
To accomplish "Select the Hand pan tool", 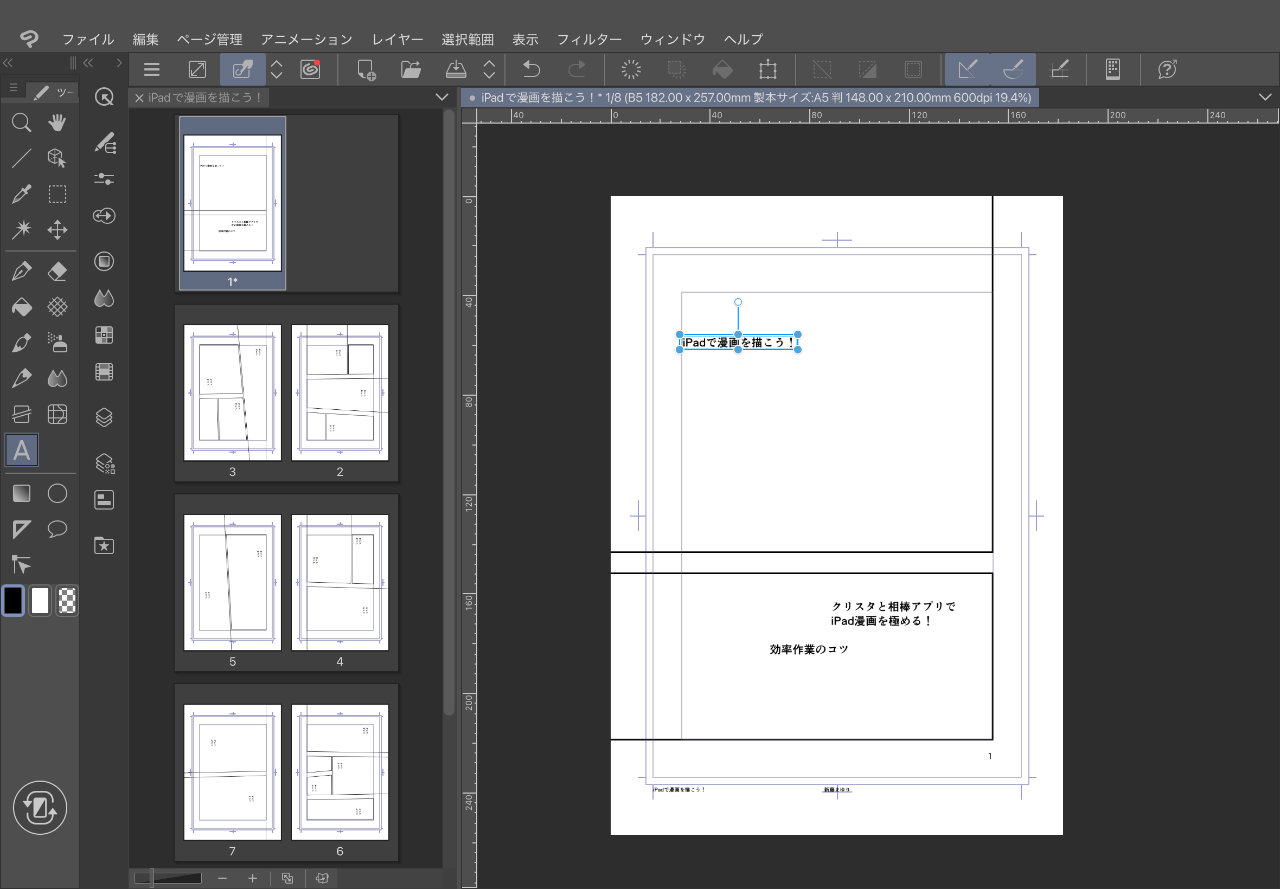I will 58,123.
